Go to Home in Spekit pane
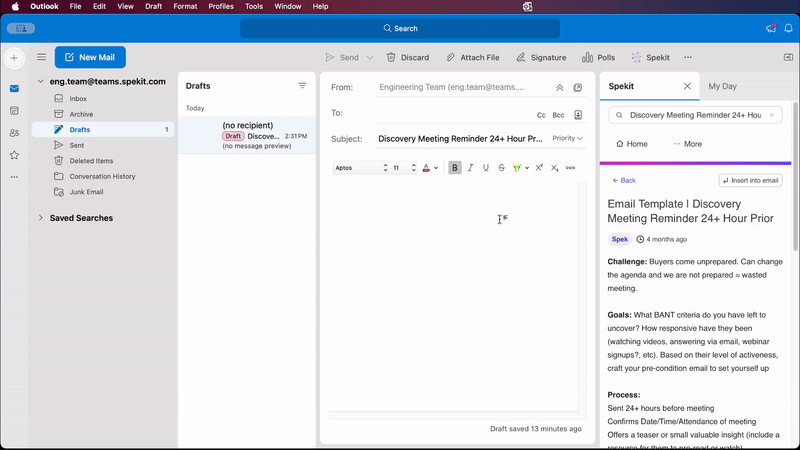800x450 pixels. tap(632, 144)
